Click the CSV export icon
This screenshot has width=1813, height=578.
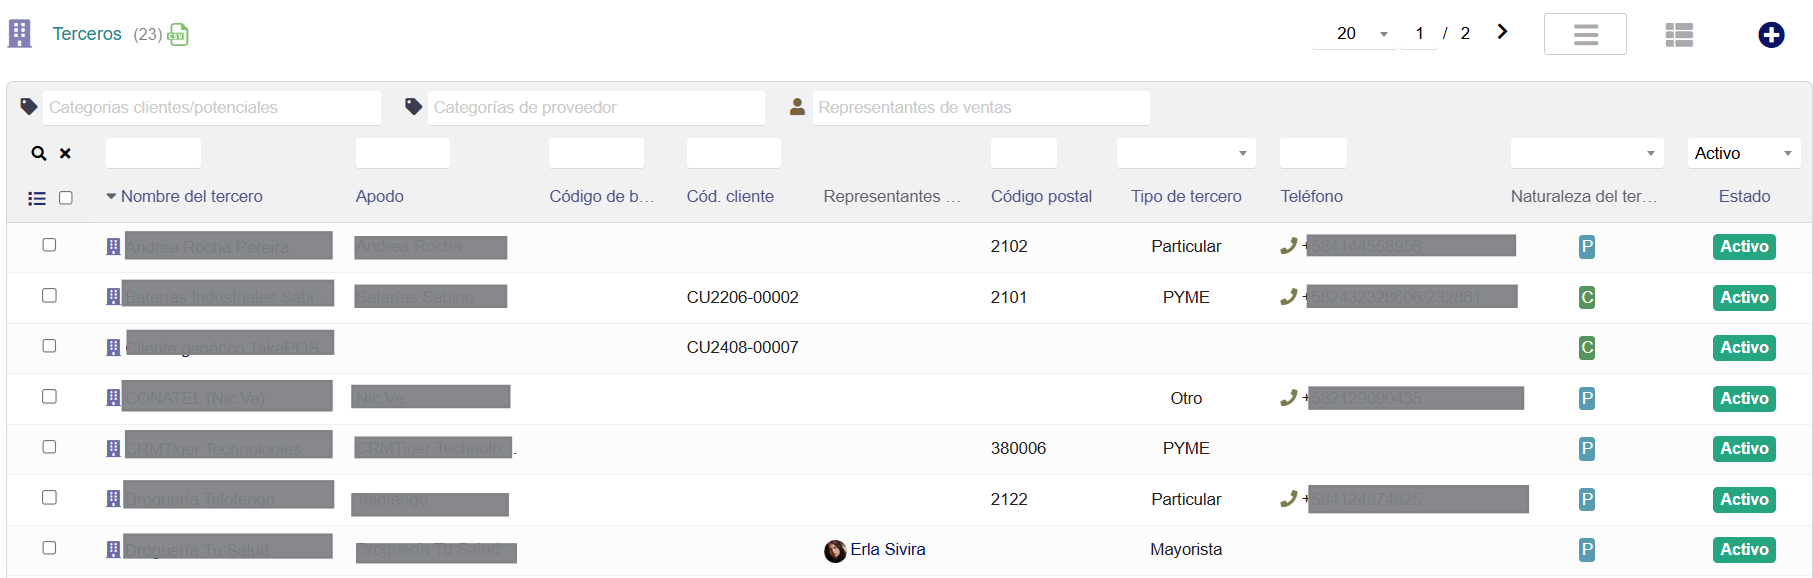(178, 35)
